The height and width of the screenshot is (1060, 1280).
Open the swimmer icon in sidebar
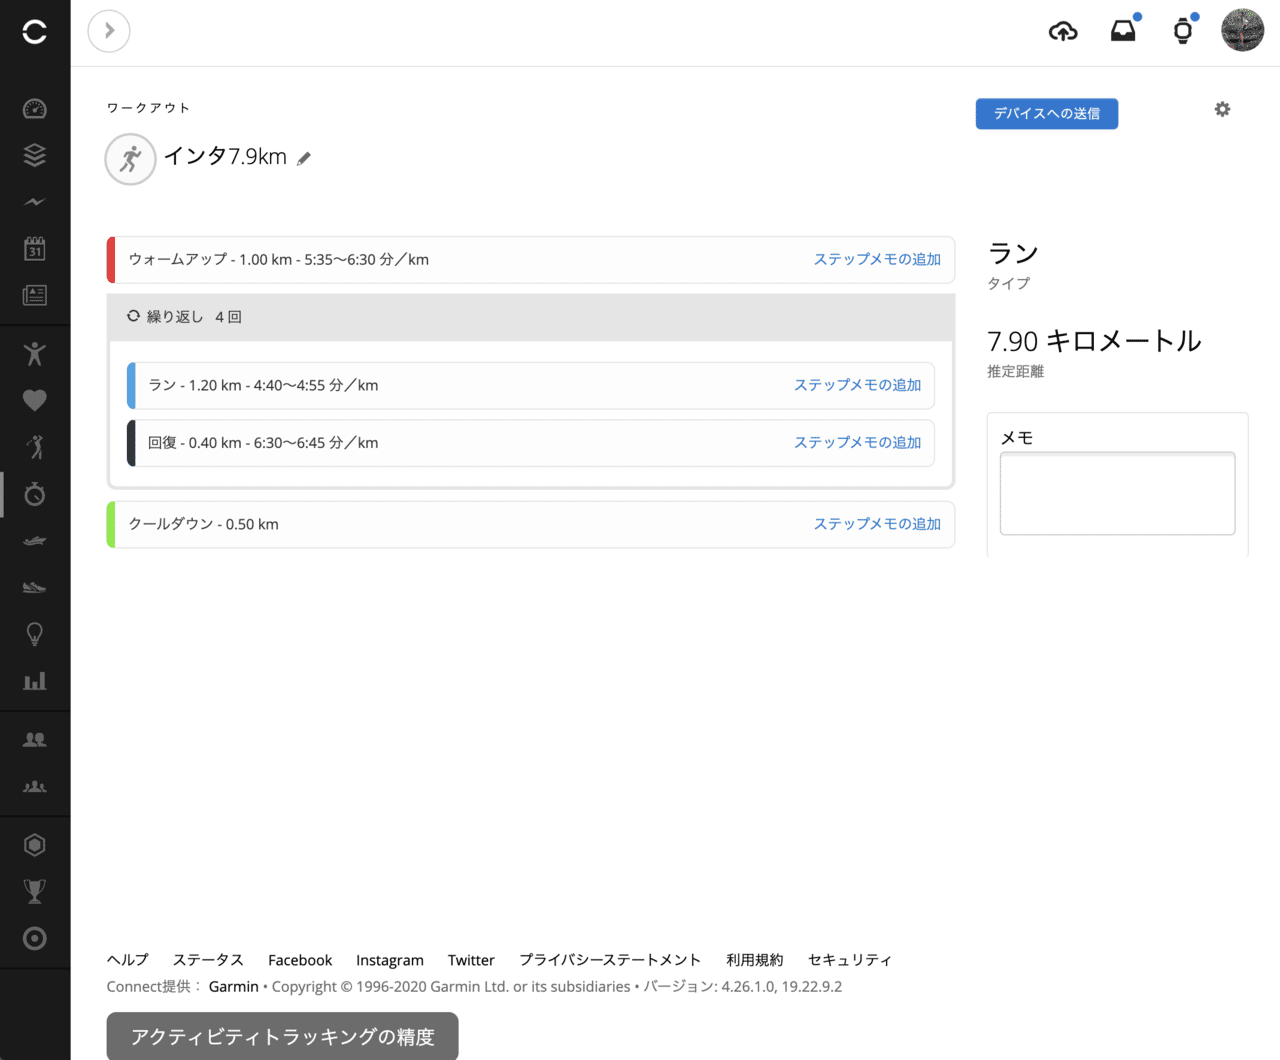[x=35, y=541]
